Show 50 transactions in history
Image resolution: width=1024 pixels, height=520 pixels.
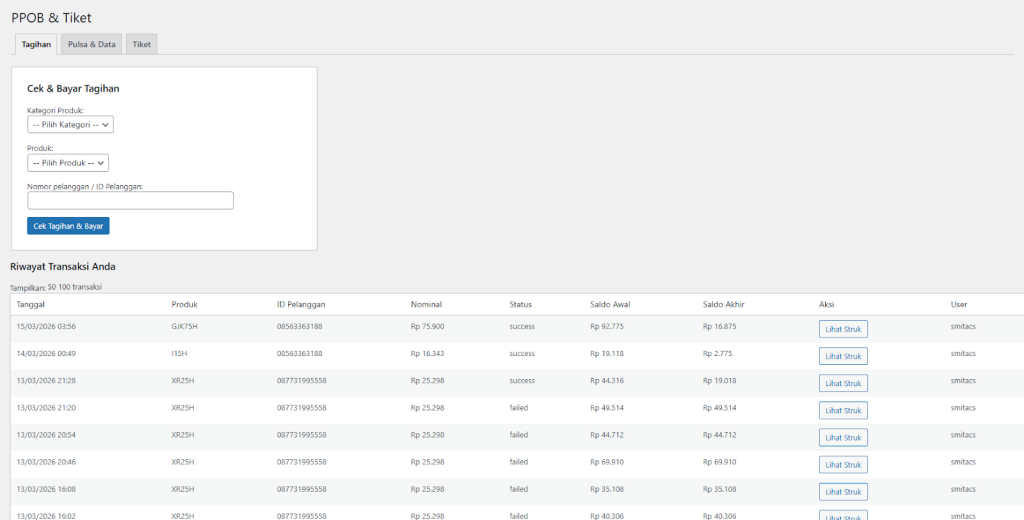pos(52,287)
